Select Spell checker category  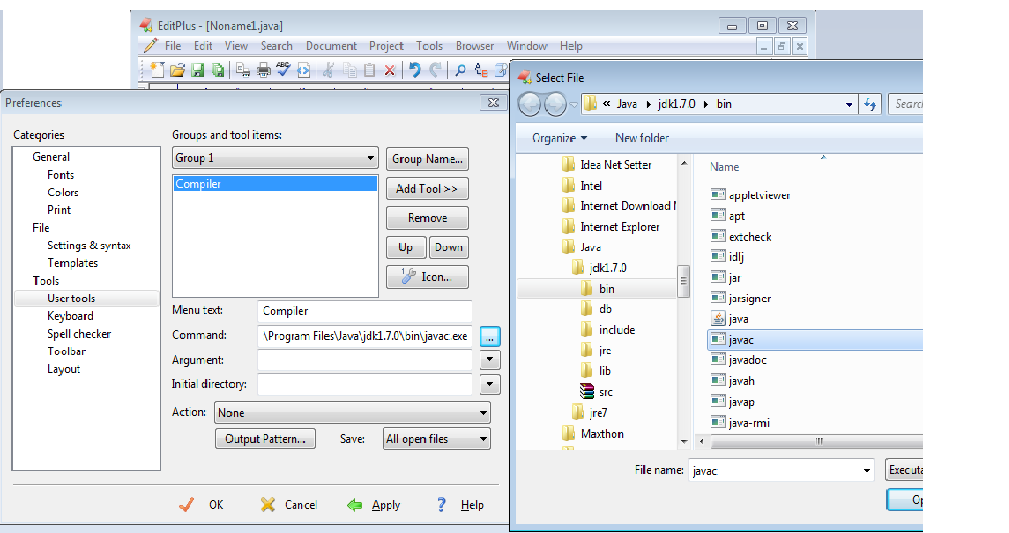point(79,333)
